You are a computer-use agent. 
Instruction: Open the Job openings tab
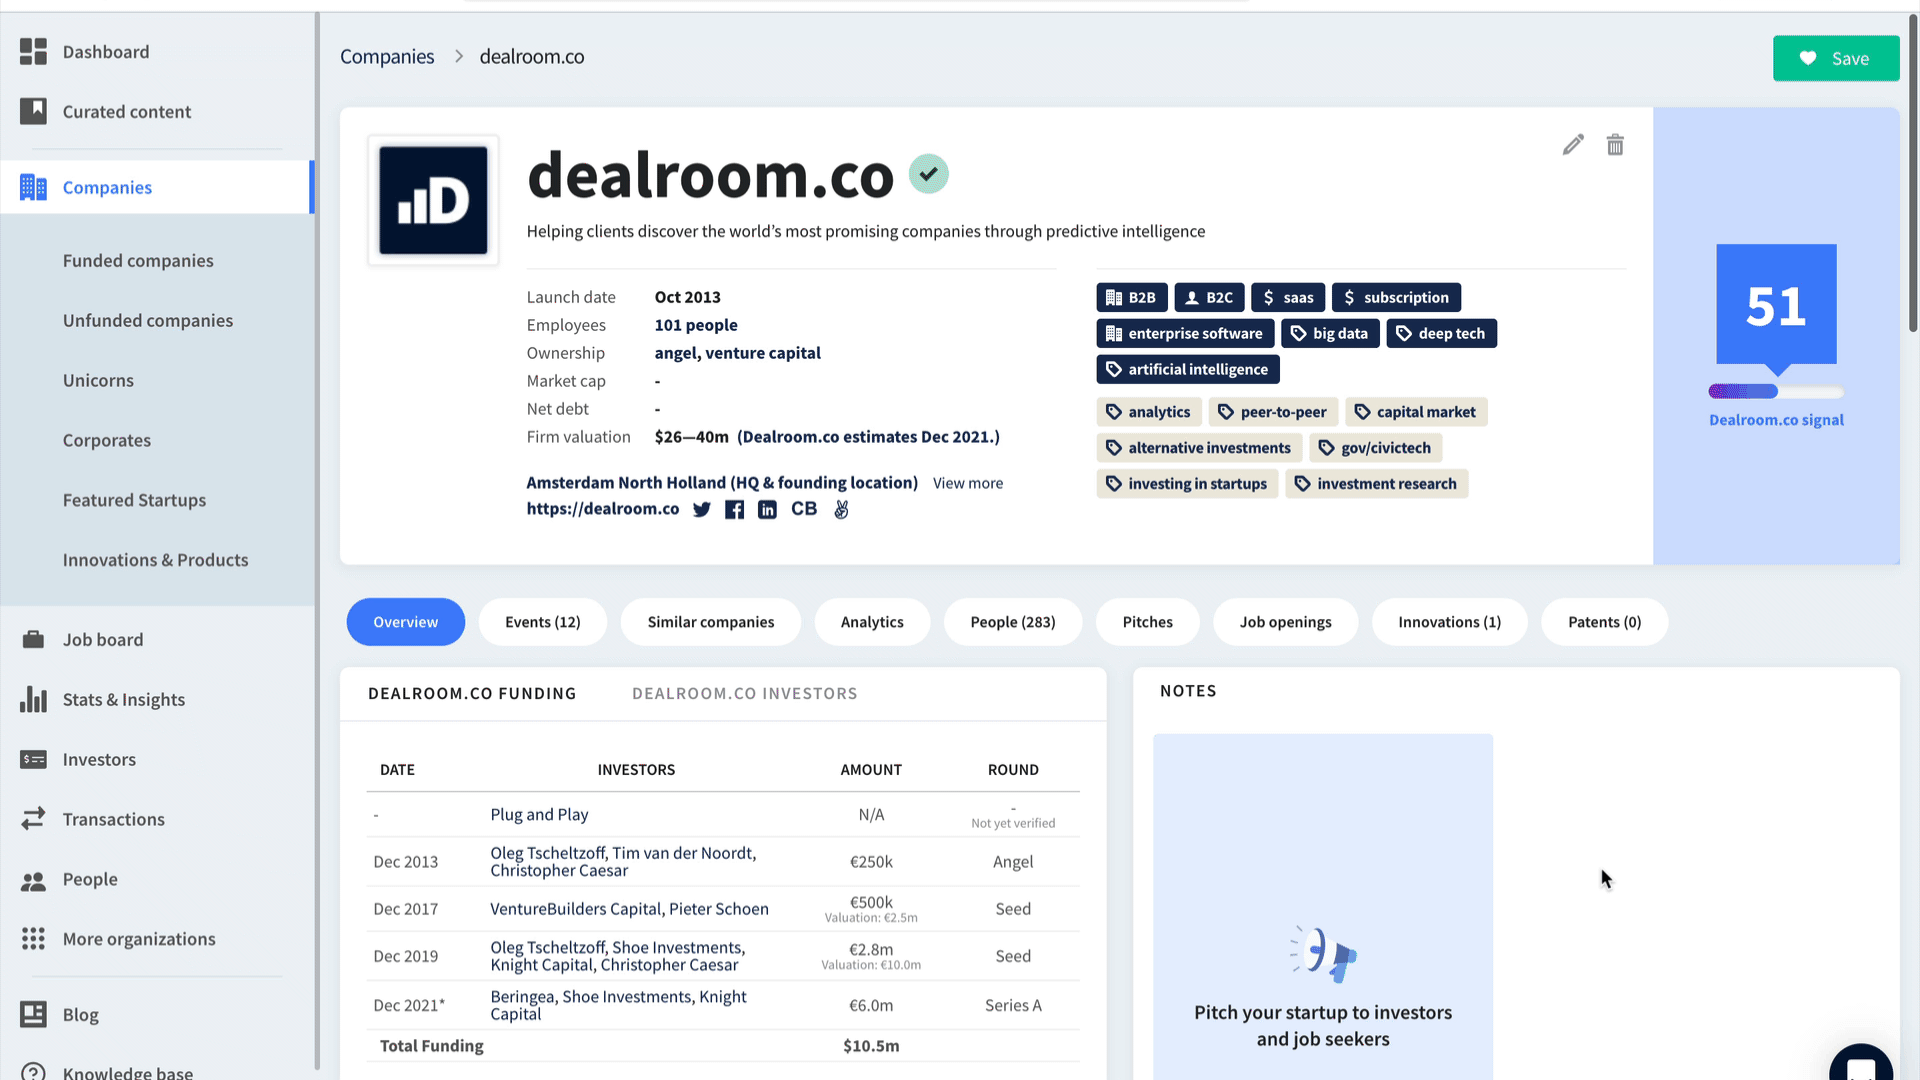(x=1285, y=622)
